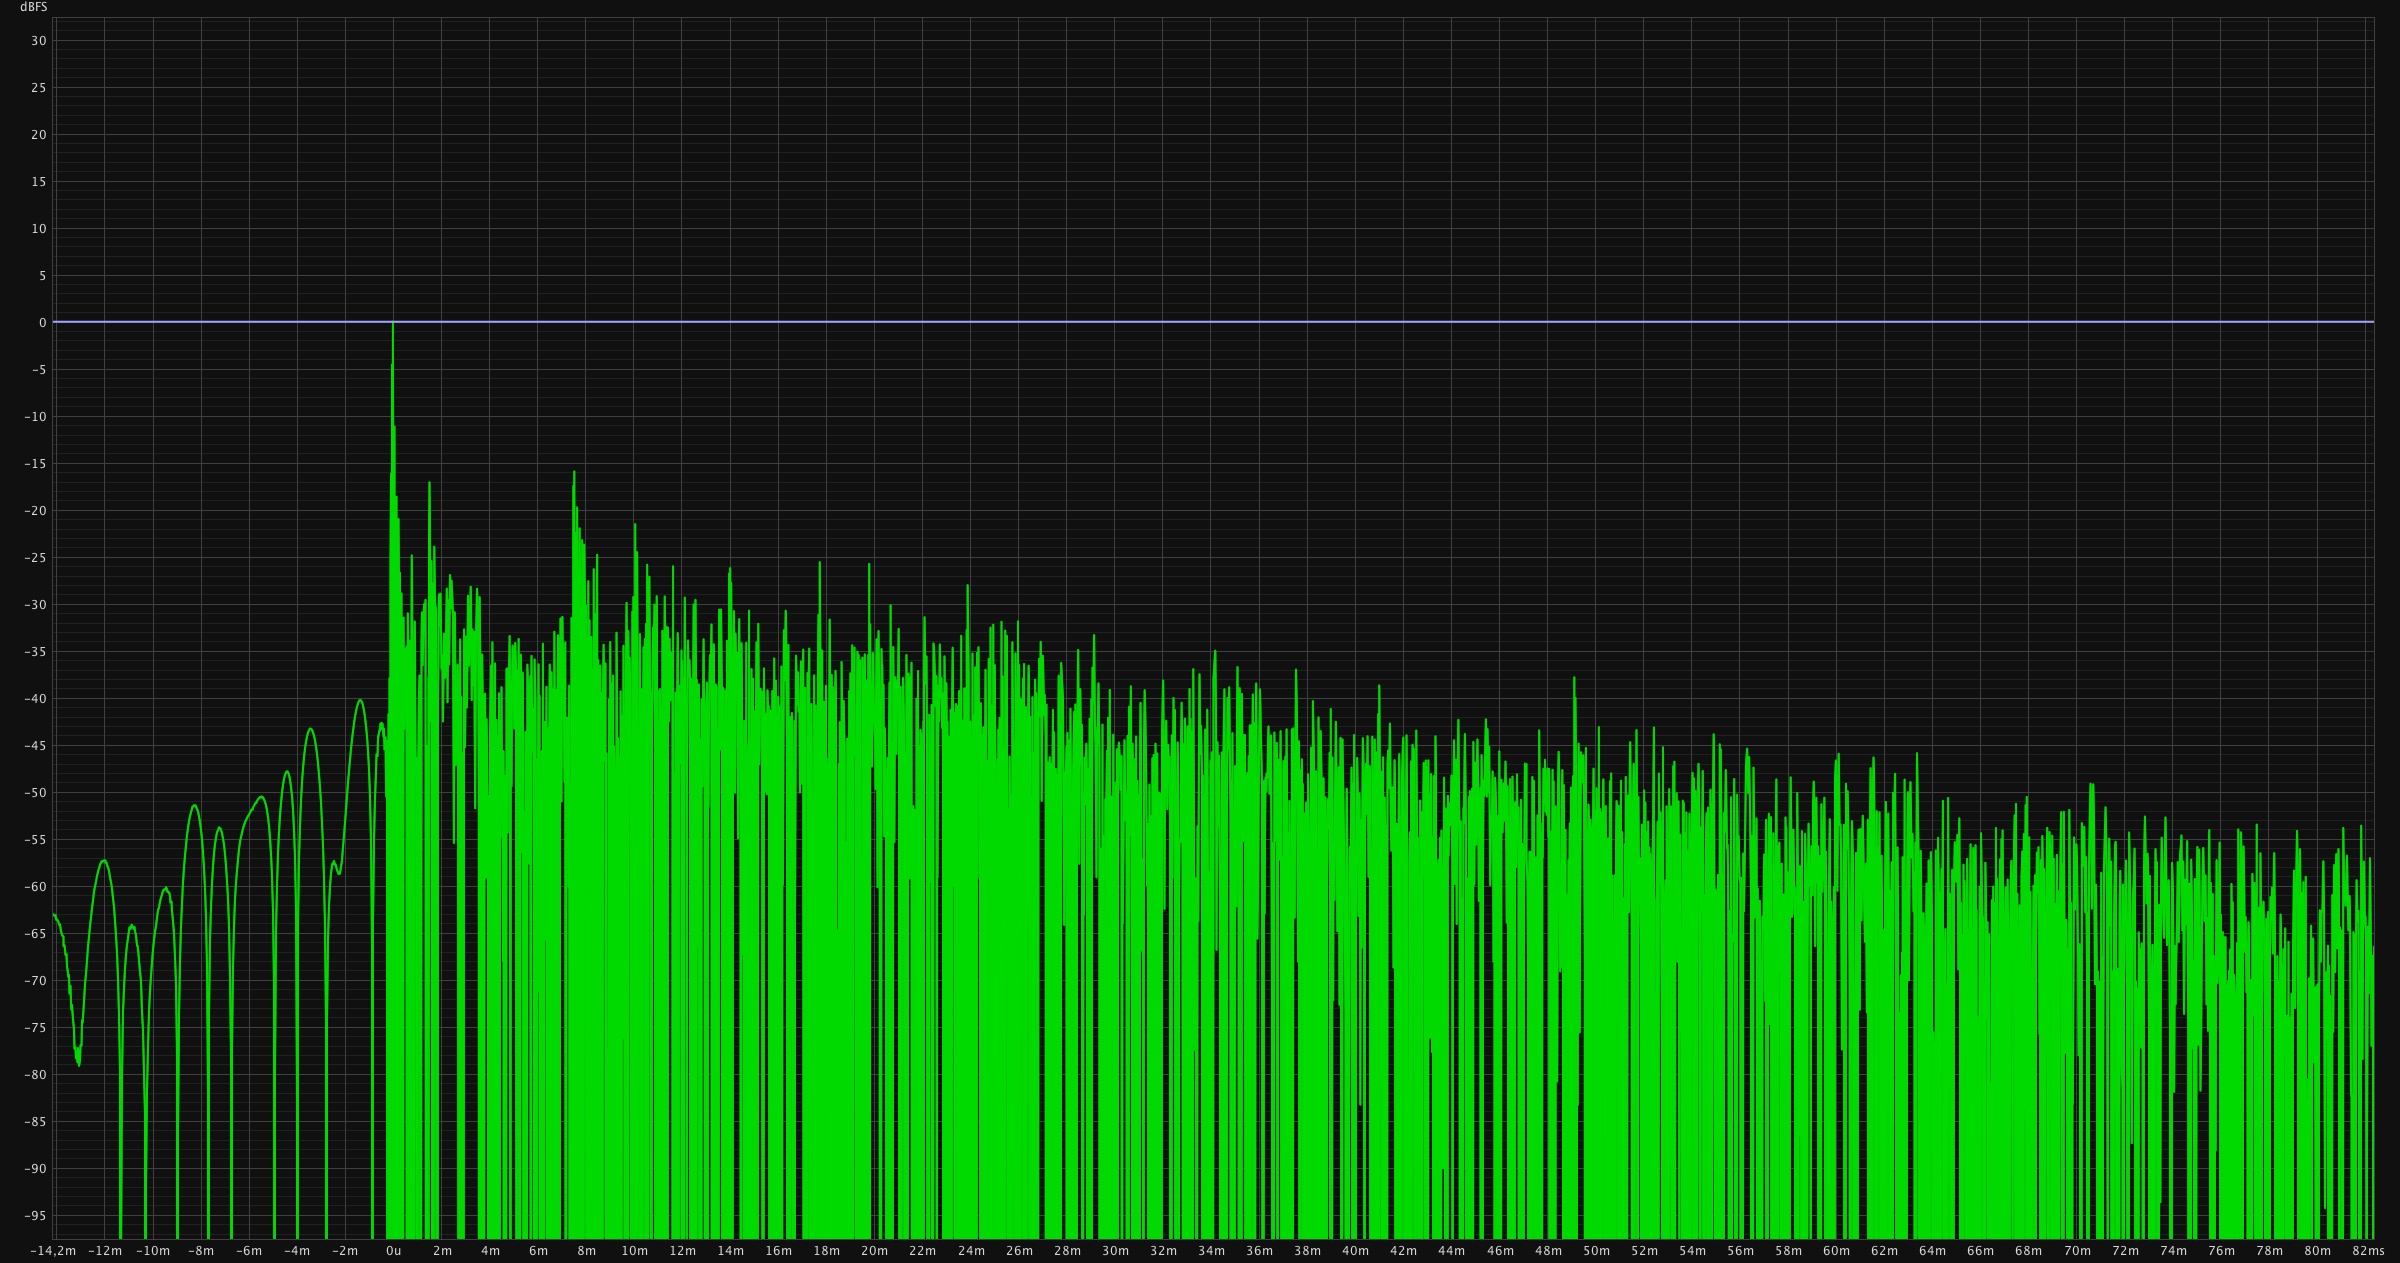Click the 0u time axis label
2400x1263 pixels.
[x=393, y=1251]
